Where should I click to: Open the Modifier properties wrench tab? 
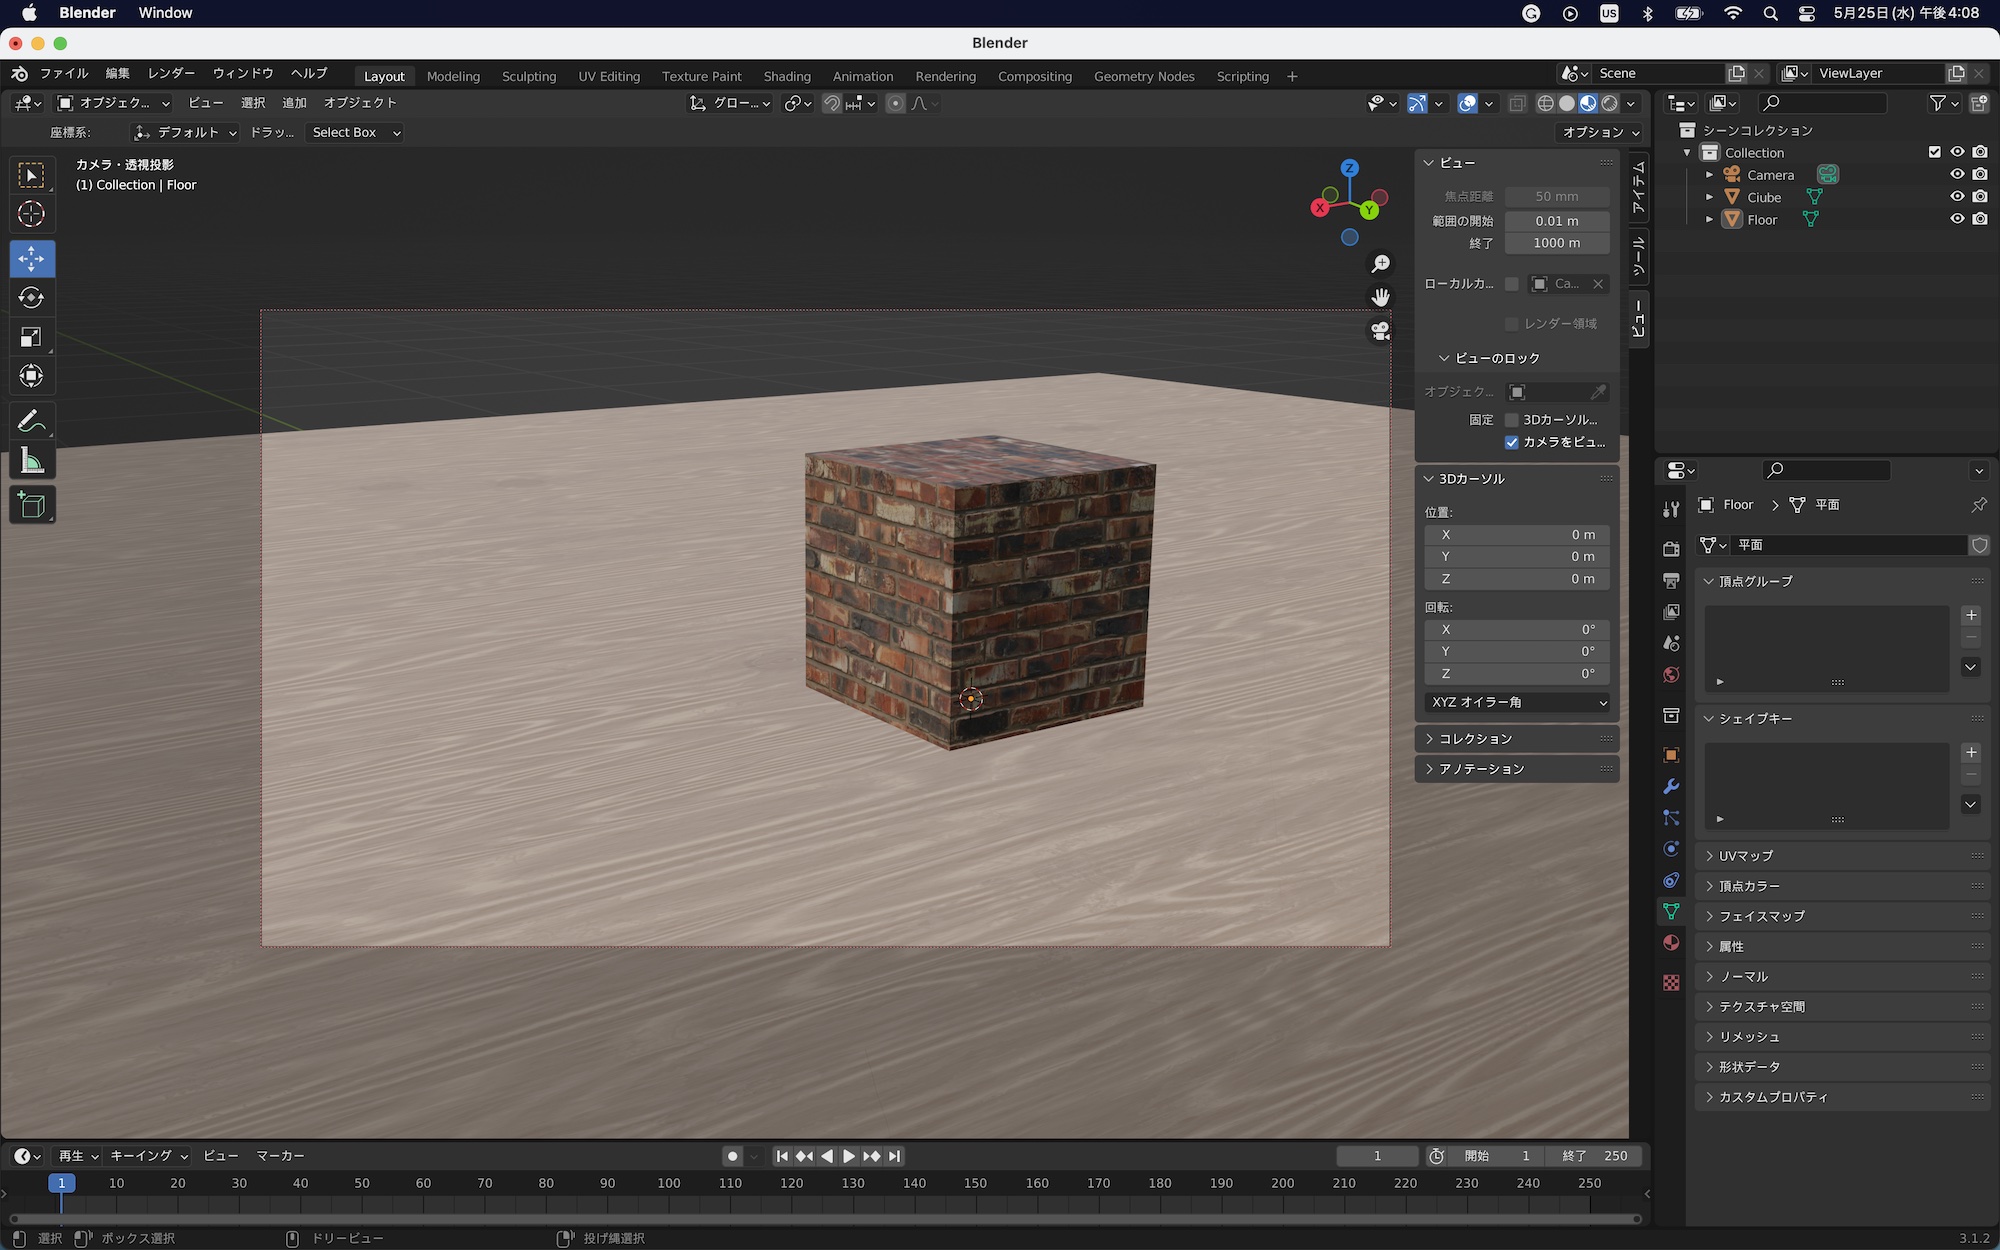[1671, 787]
